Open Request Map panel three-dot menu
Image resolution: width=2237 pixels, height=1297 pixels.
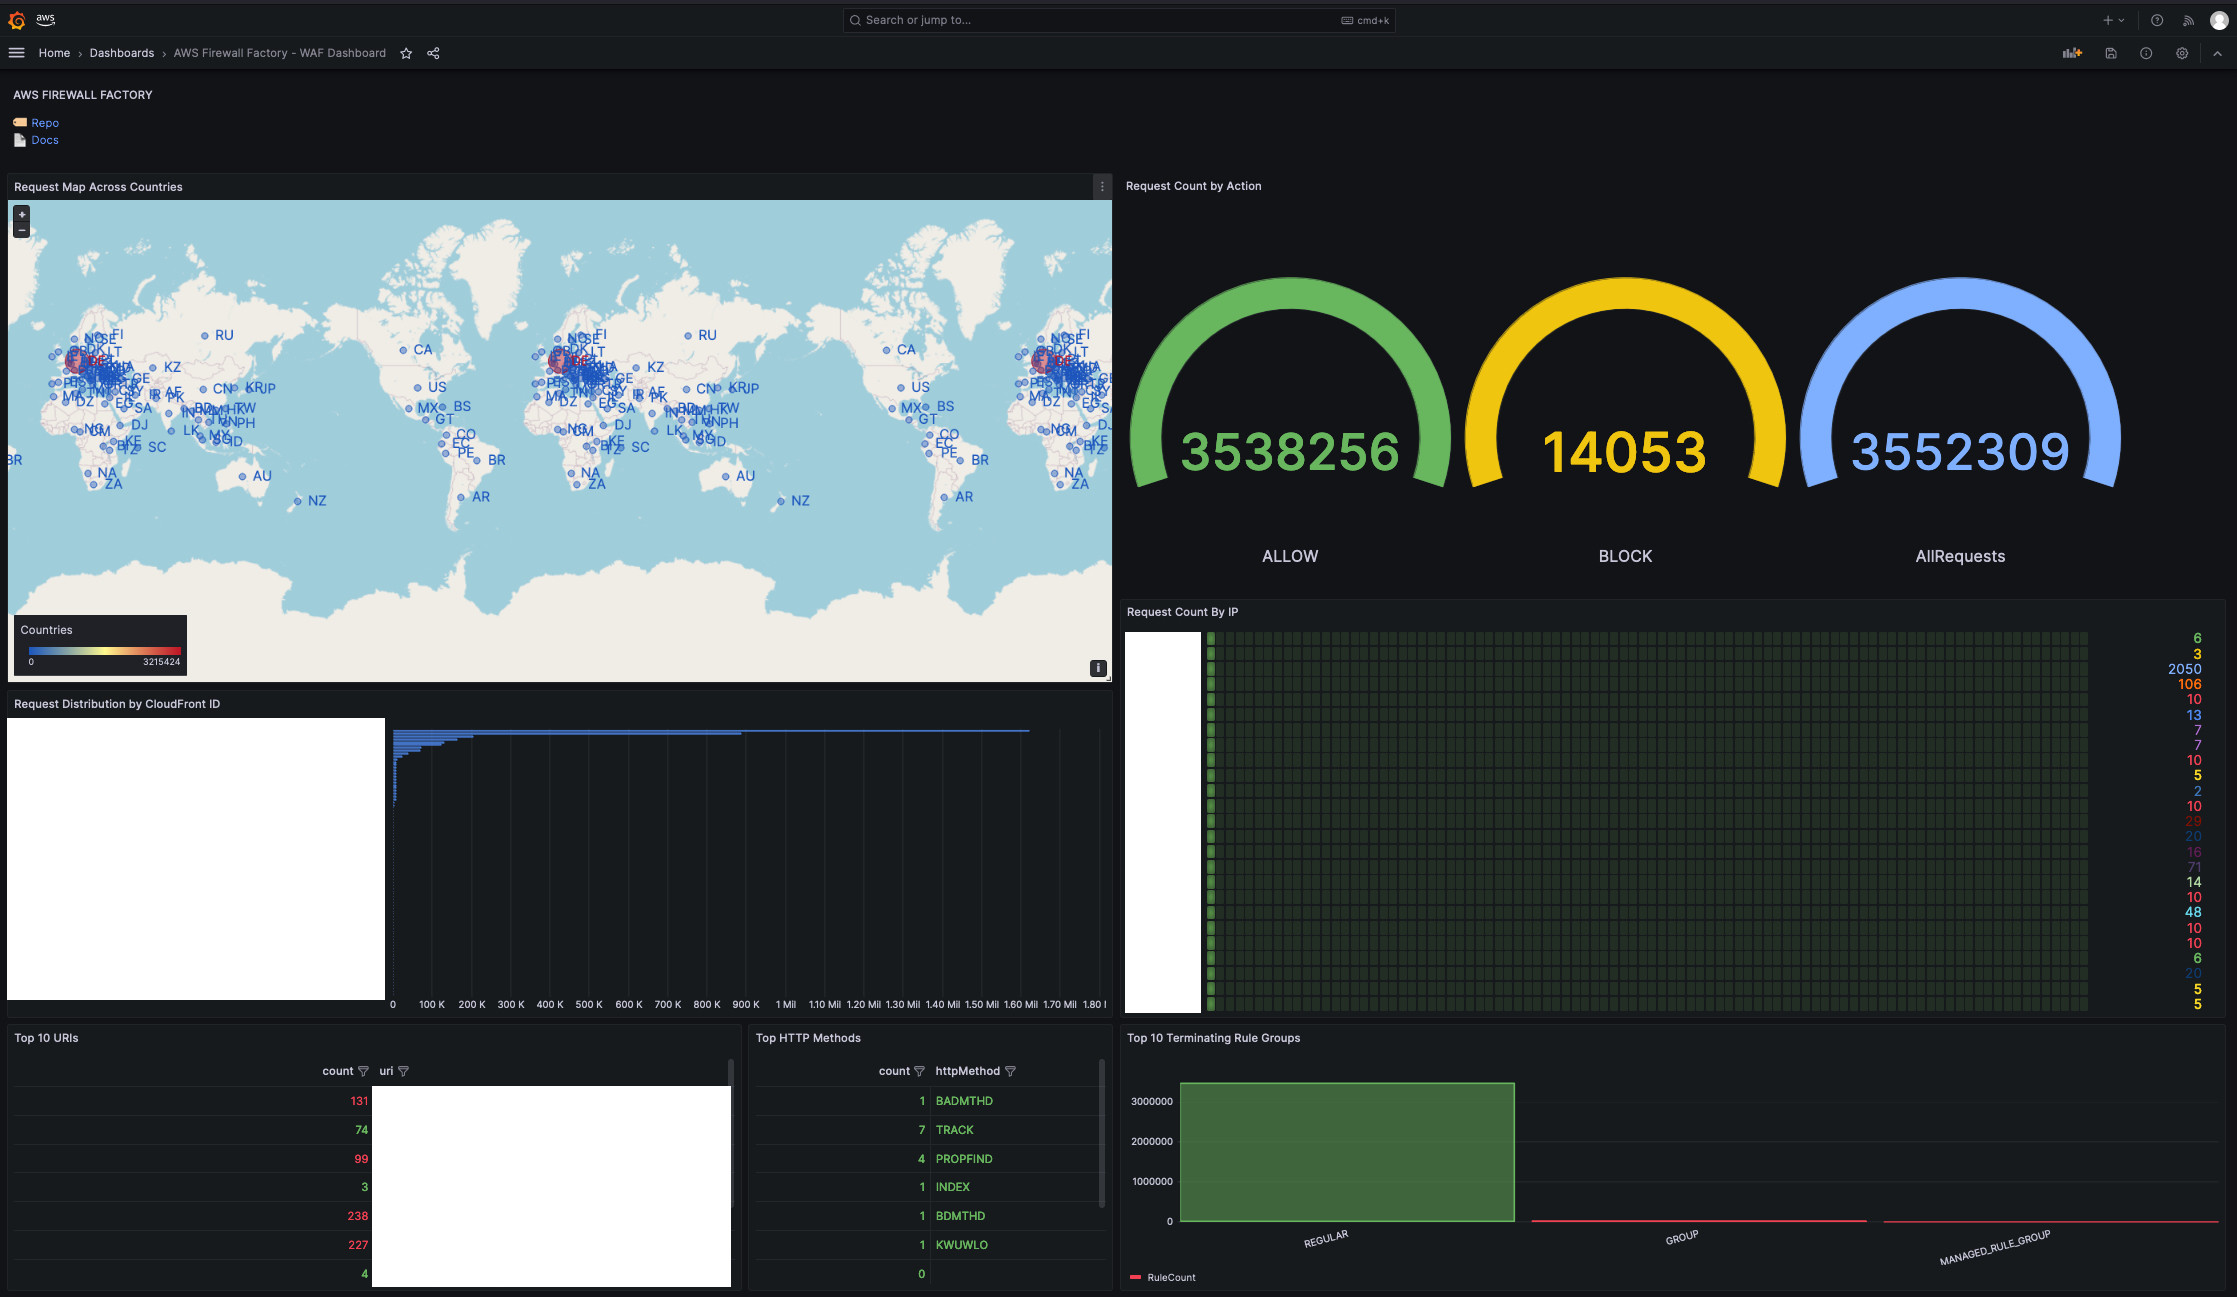click(x=1102, y=186)
